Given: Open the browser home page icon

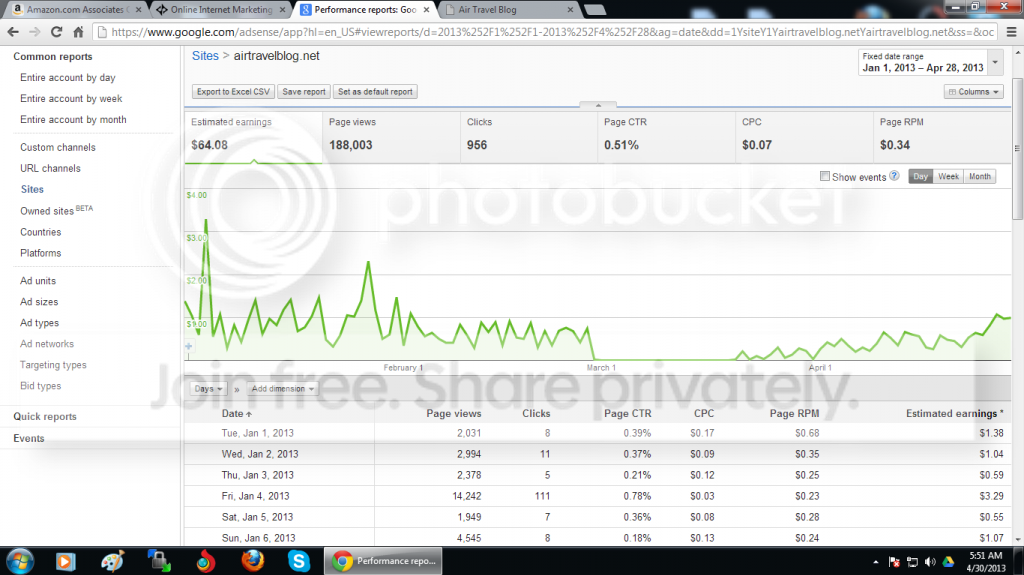Looking at the screenshot, I should pos(78,31).
